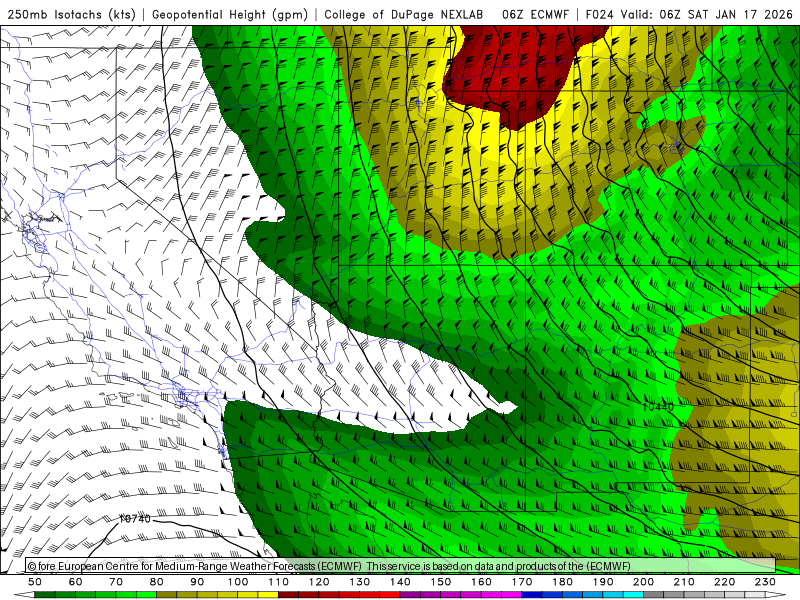Screen dimensions: 800x600
Task: Select the 150 label on the color scale
Action: [x=441, y=582]
